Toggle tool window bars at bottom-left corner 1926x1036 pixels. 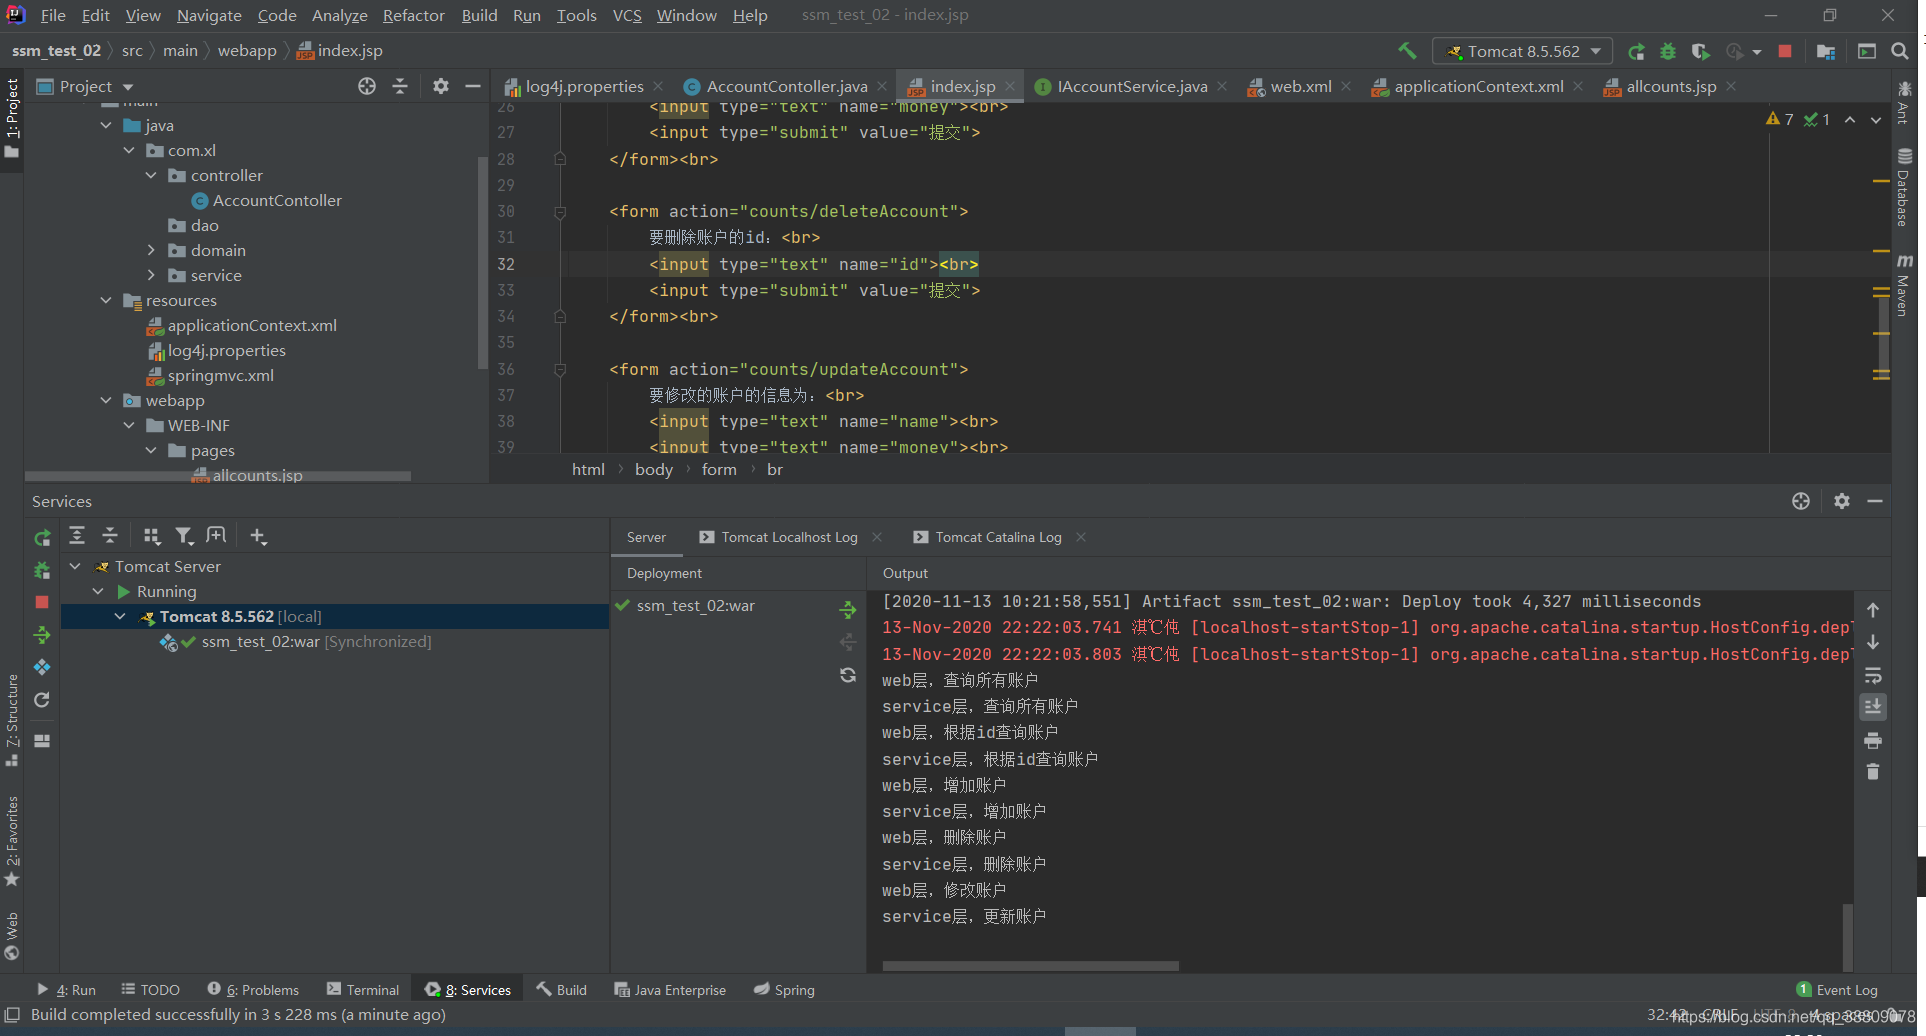point(13,1015)
